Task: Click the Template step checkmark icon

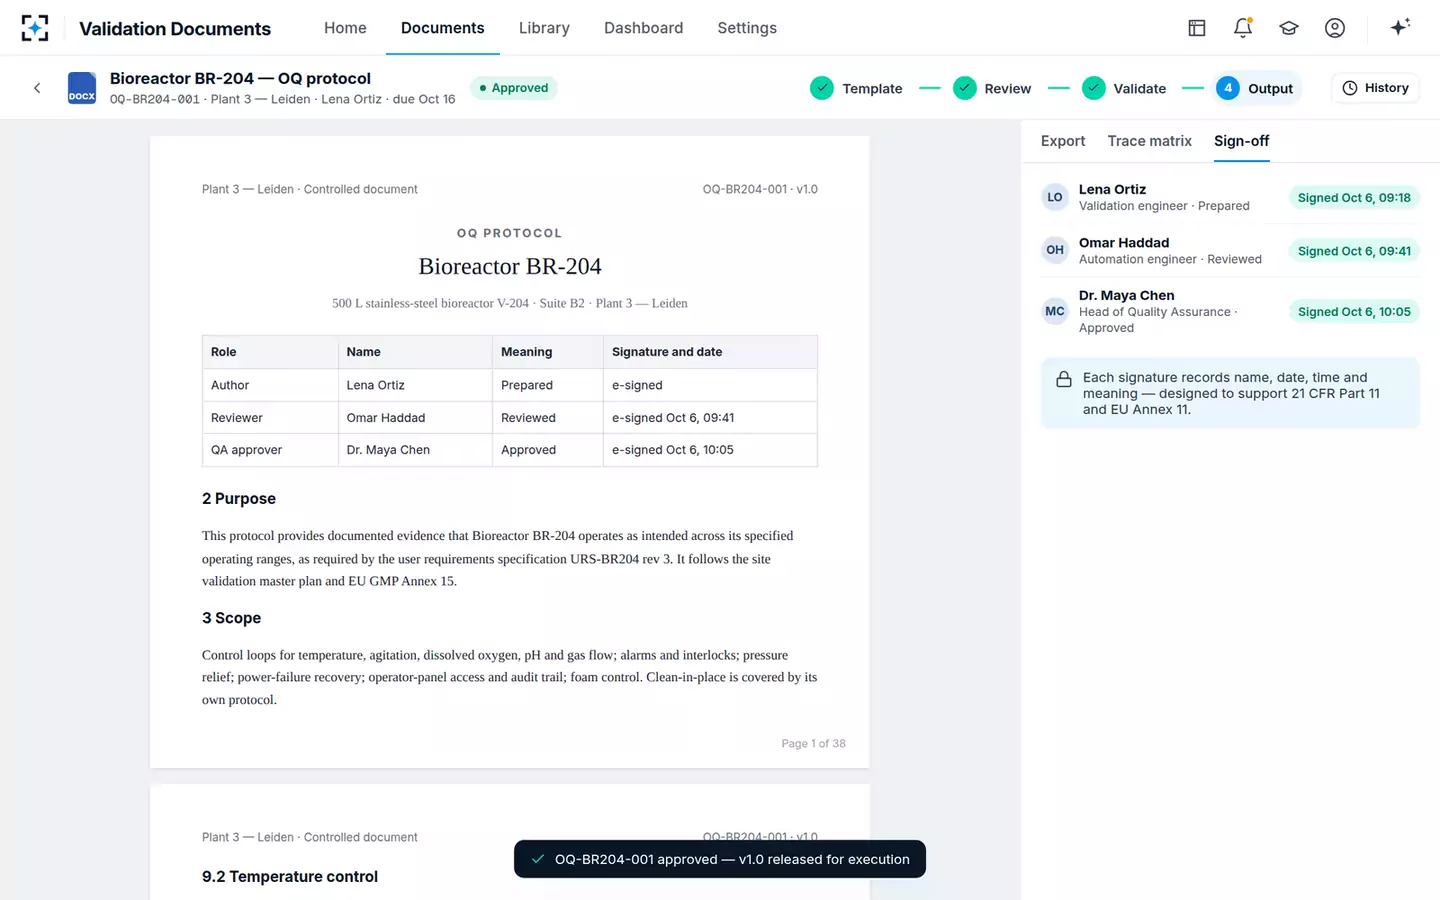Action: click(x=822, y=88)
